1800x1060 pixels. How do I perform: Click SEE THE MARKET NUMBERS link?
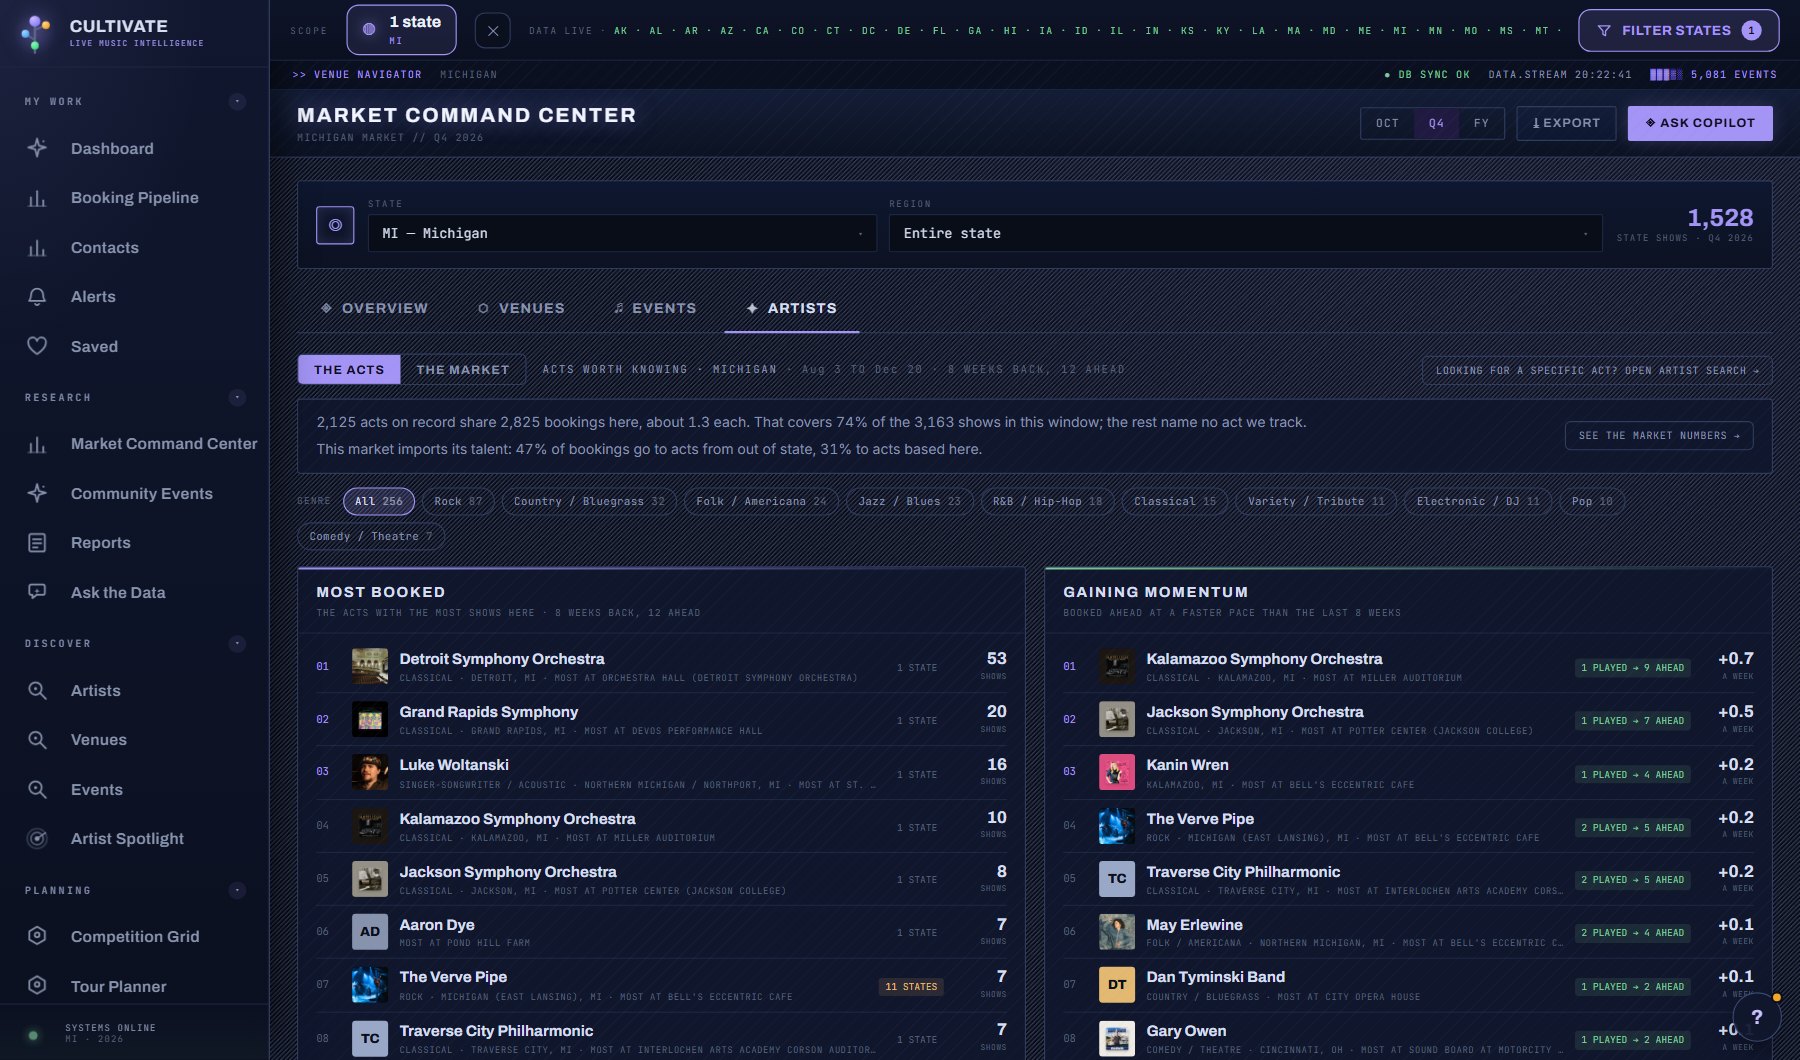(x=1659, y=435)
